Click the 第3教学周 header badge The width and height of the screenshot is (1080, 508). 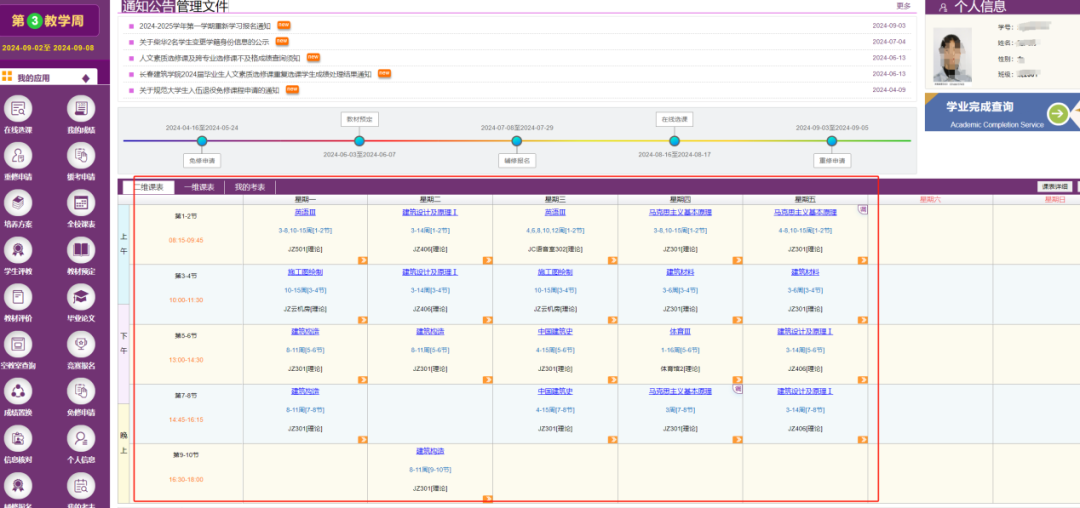pyautogui.click(x=50, y=21)
